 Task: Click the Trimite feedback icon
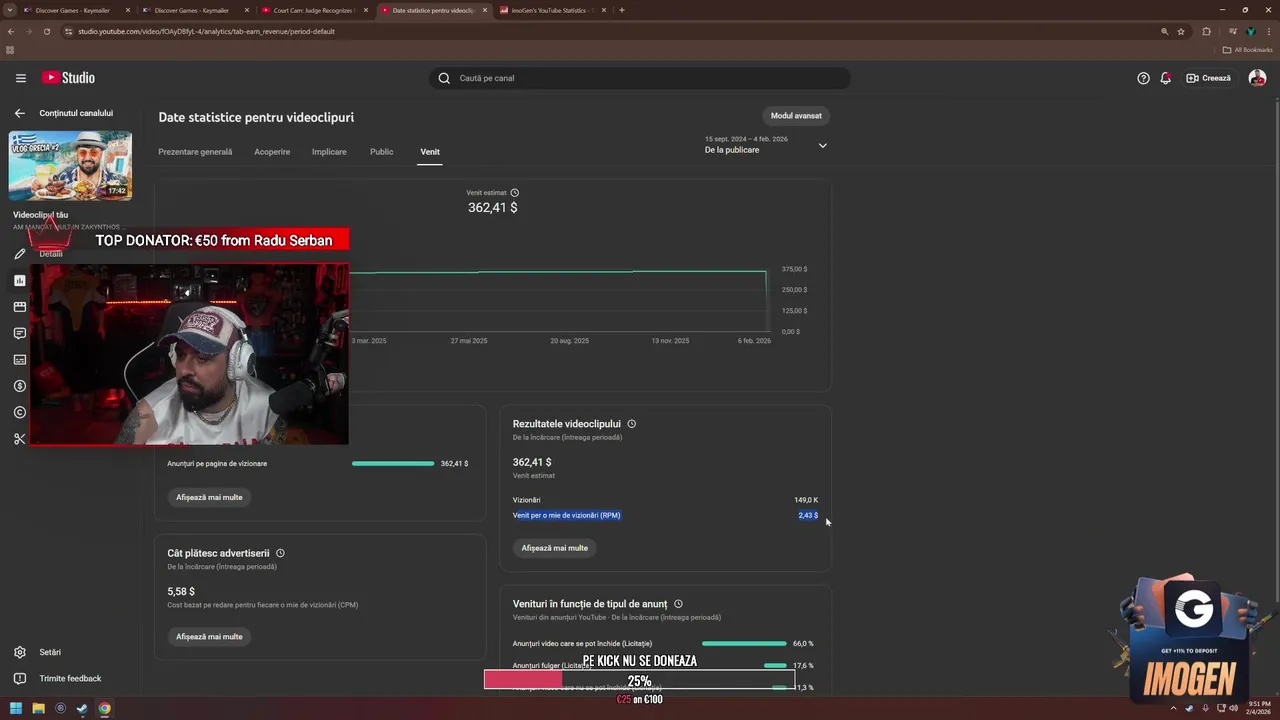coord(19,678)
